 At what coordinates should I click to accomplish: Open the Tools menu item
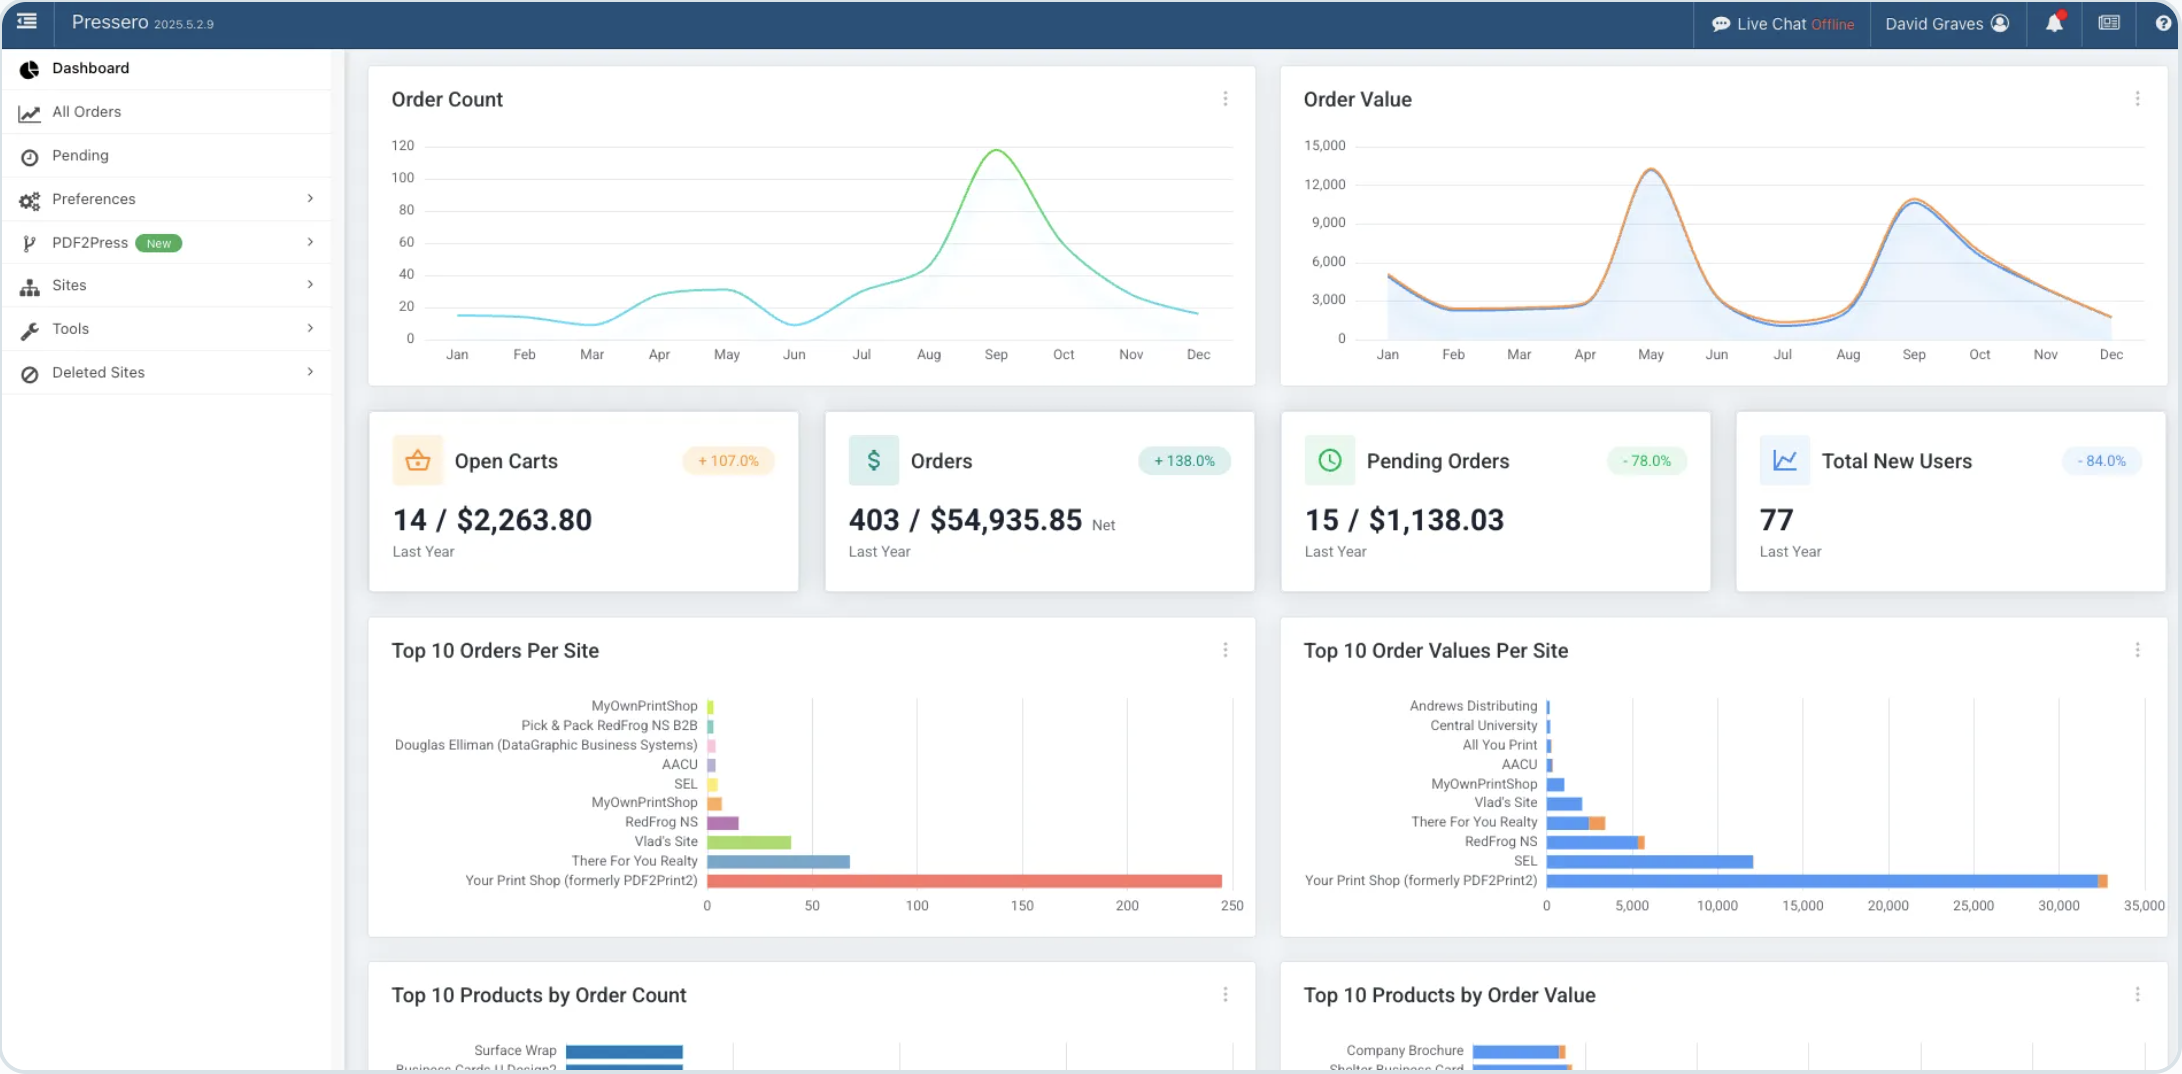(x=167, y=329)
